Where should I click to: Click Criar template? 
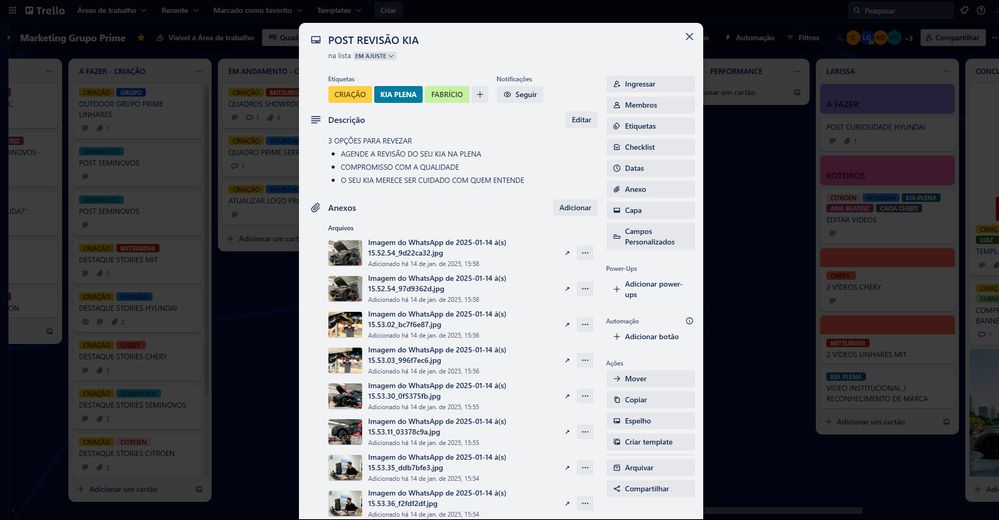(650, 442)
